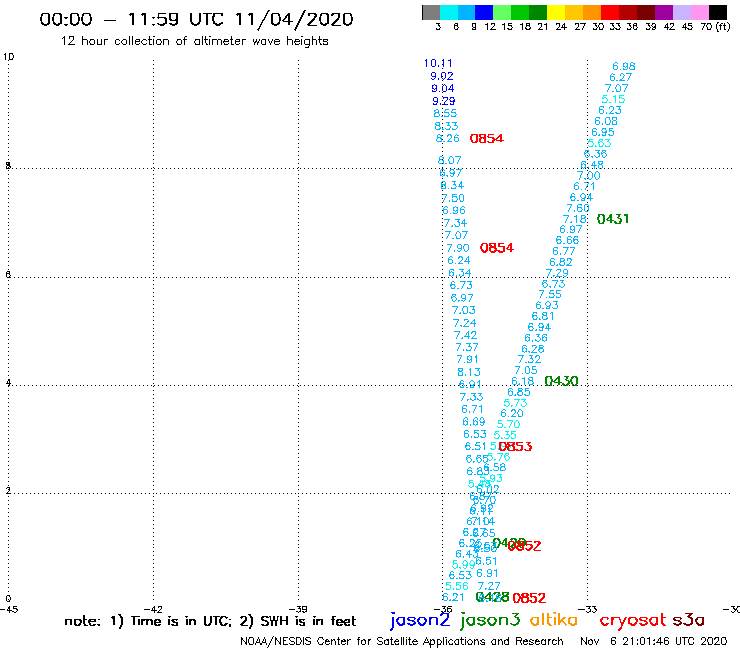Screen dimensions: 740x650
Task: Click the wave height value 7.91
Action: (467, 359)
